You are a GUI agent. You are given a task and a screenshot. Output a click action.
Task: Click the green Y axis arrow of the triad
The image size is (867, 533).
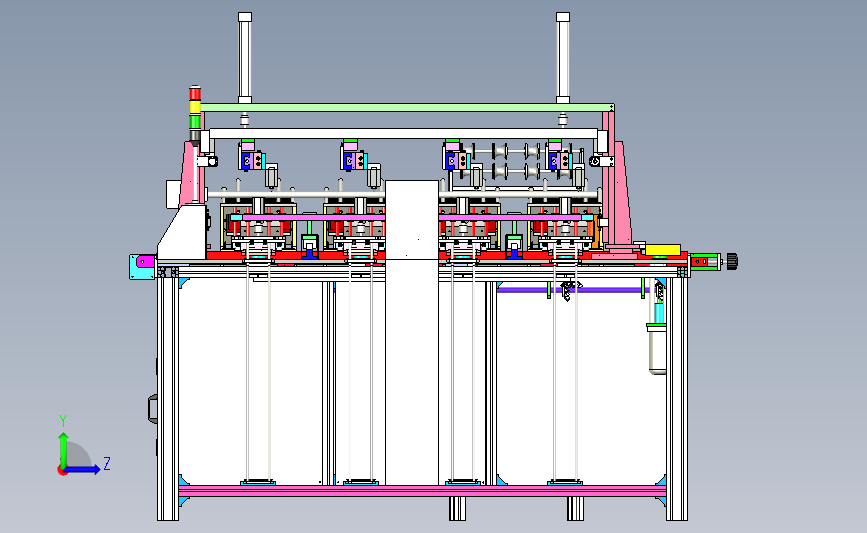pyautogui.click(x=63, y=450)
